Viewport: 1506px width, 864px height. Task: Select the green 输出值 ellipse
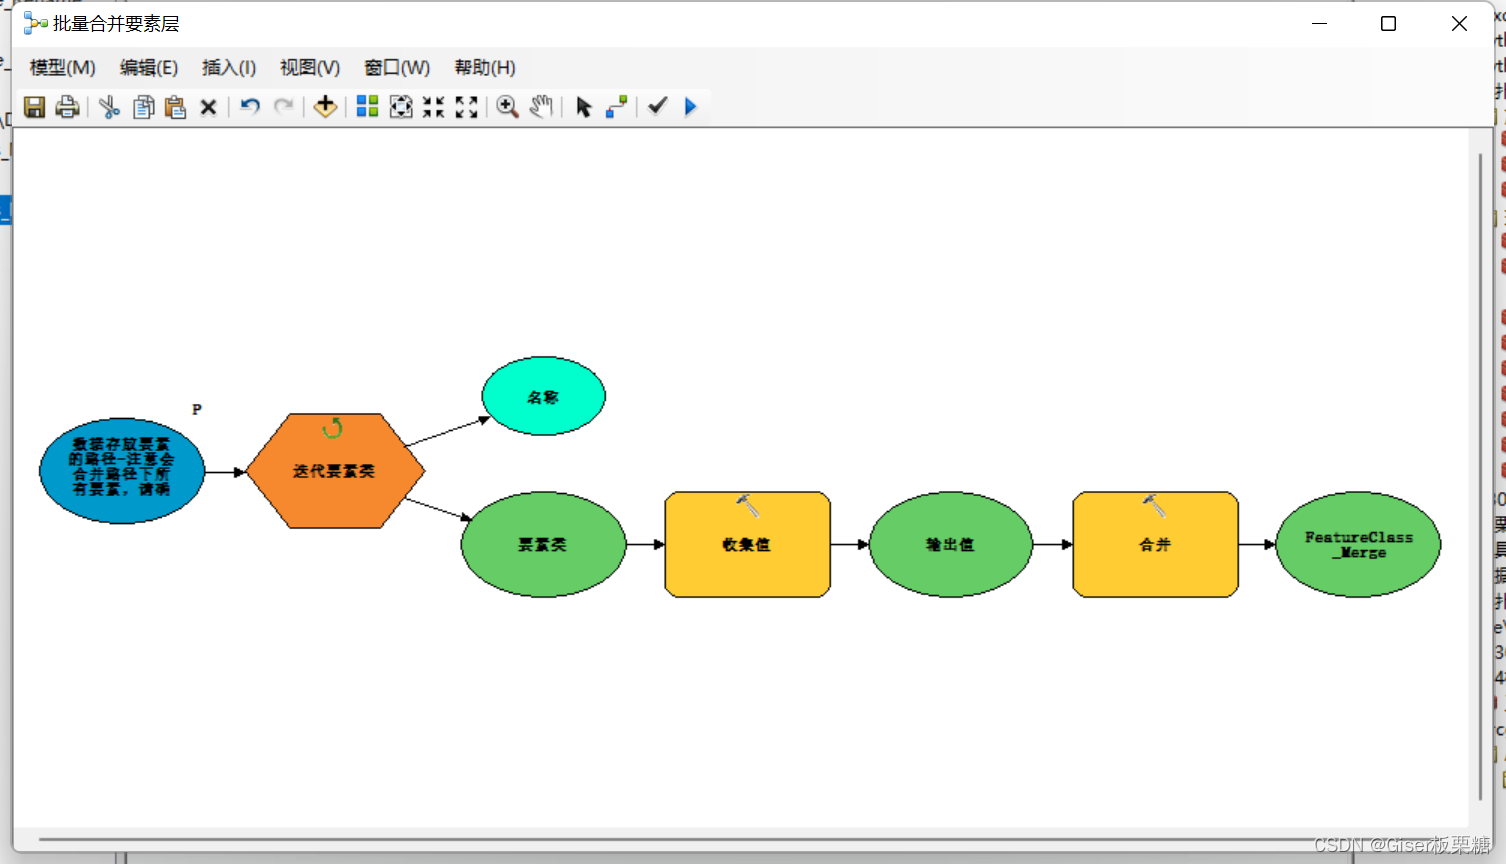pos(950,545)
